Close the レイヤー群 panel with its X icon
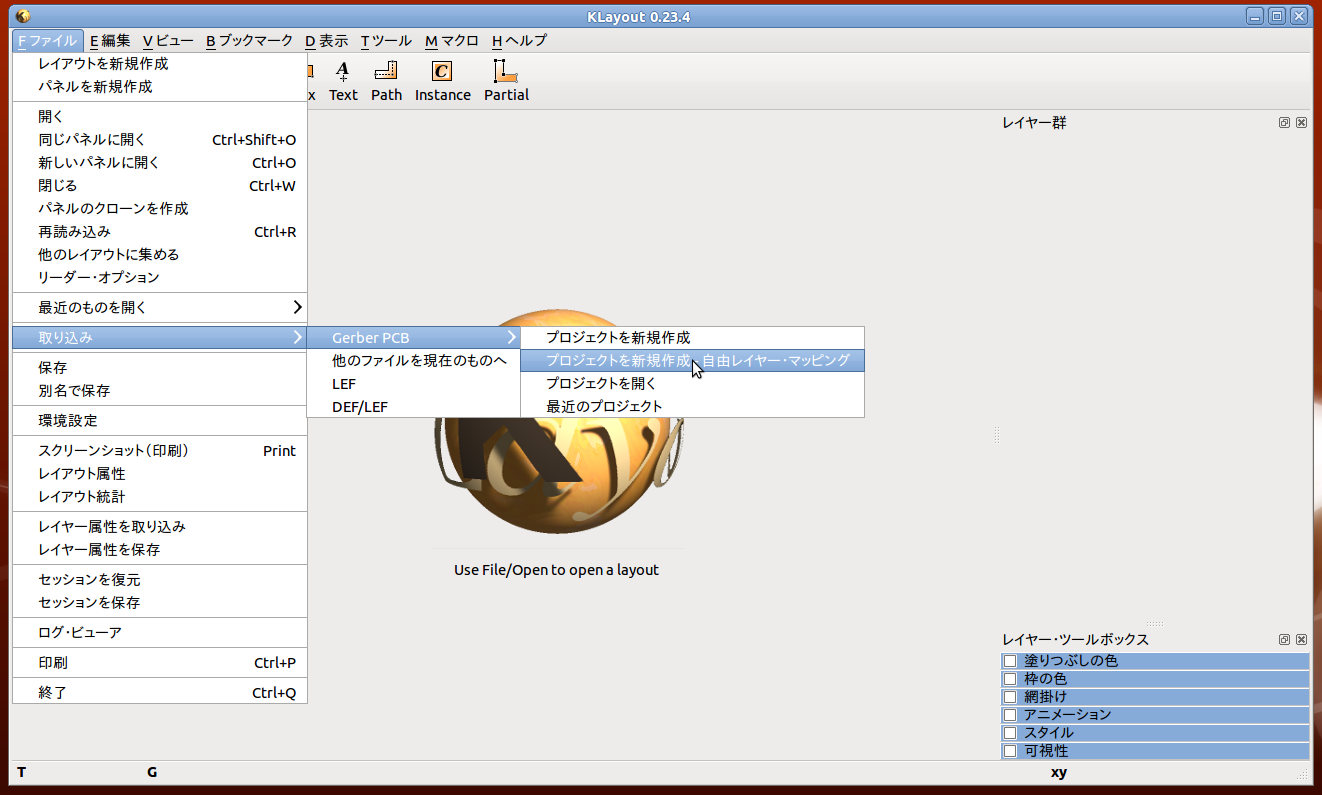 point(1301,122)
